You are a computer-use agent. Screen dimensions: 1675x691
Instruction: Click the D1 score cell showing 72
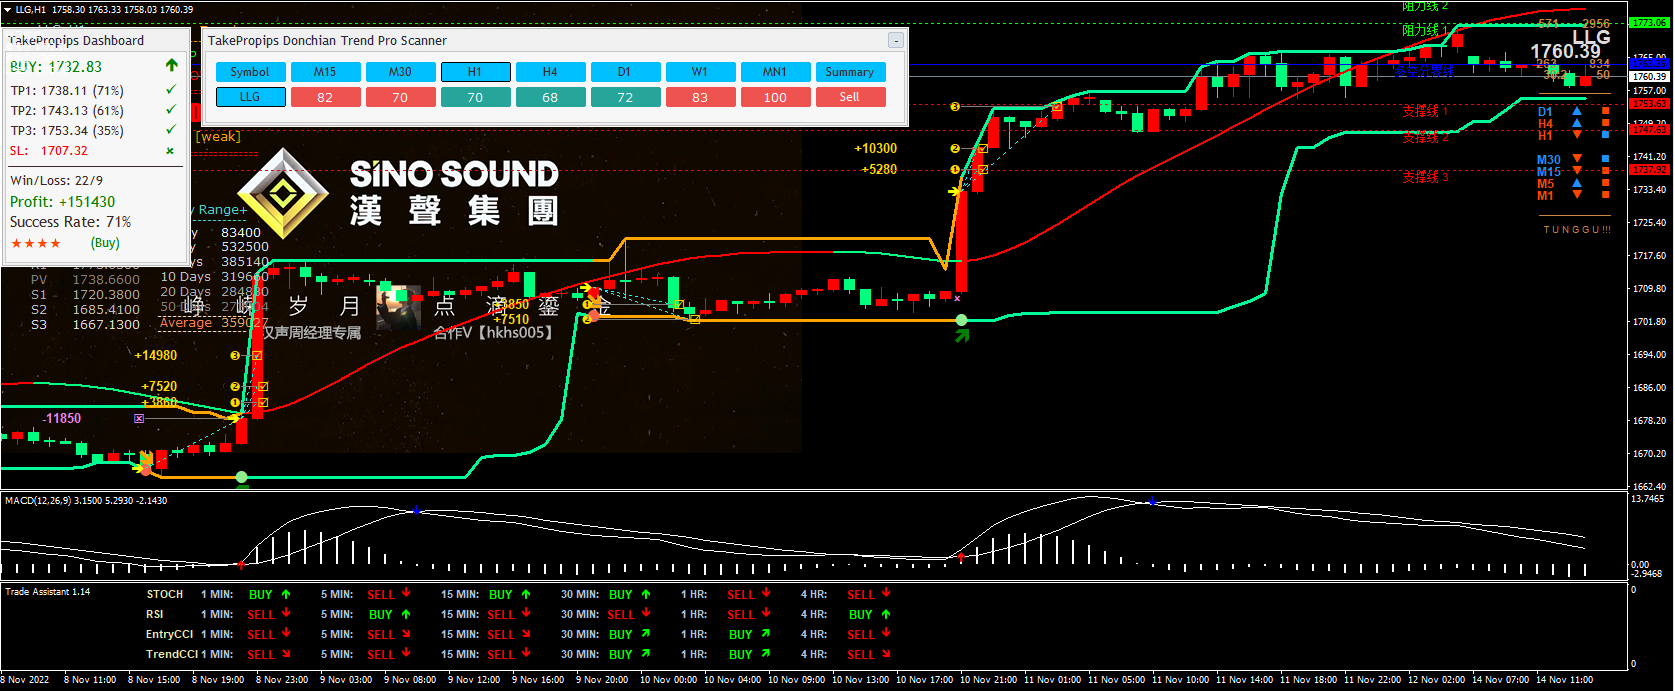(625, 97)
